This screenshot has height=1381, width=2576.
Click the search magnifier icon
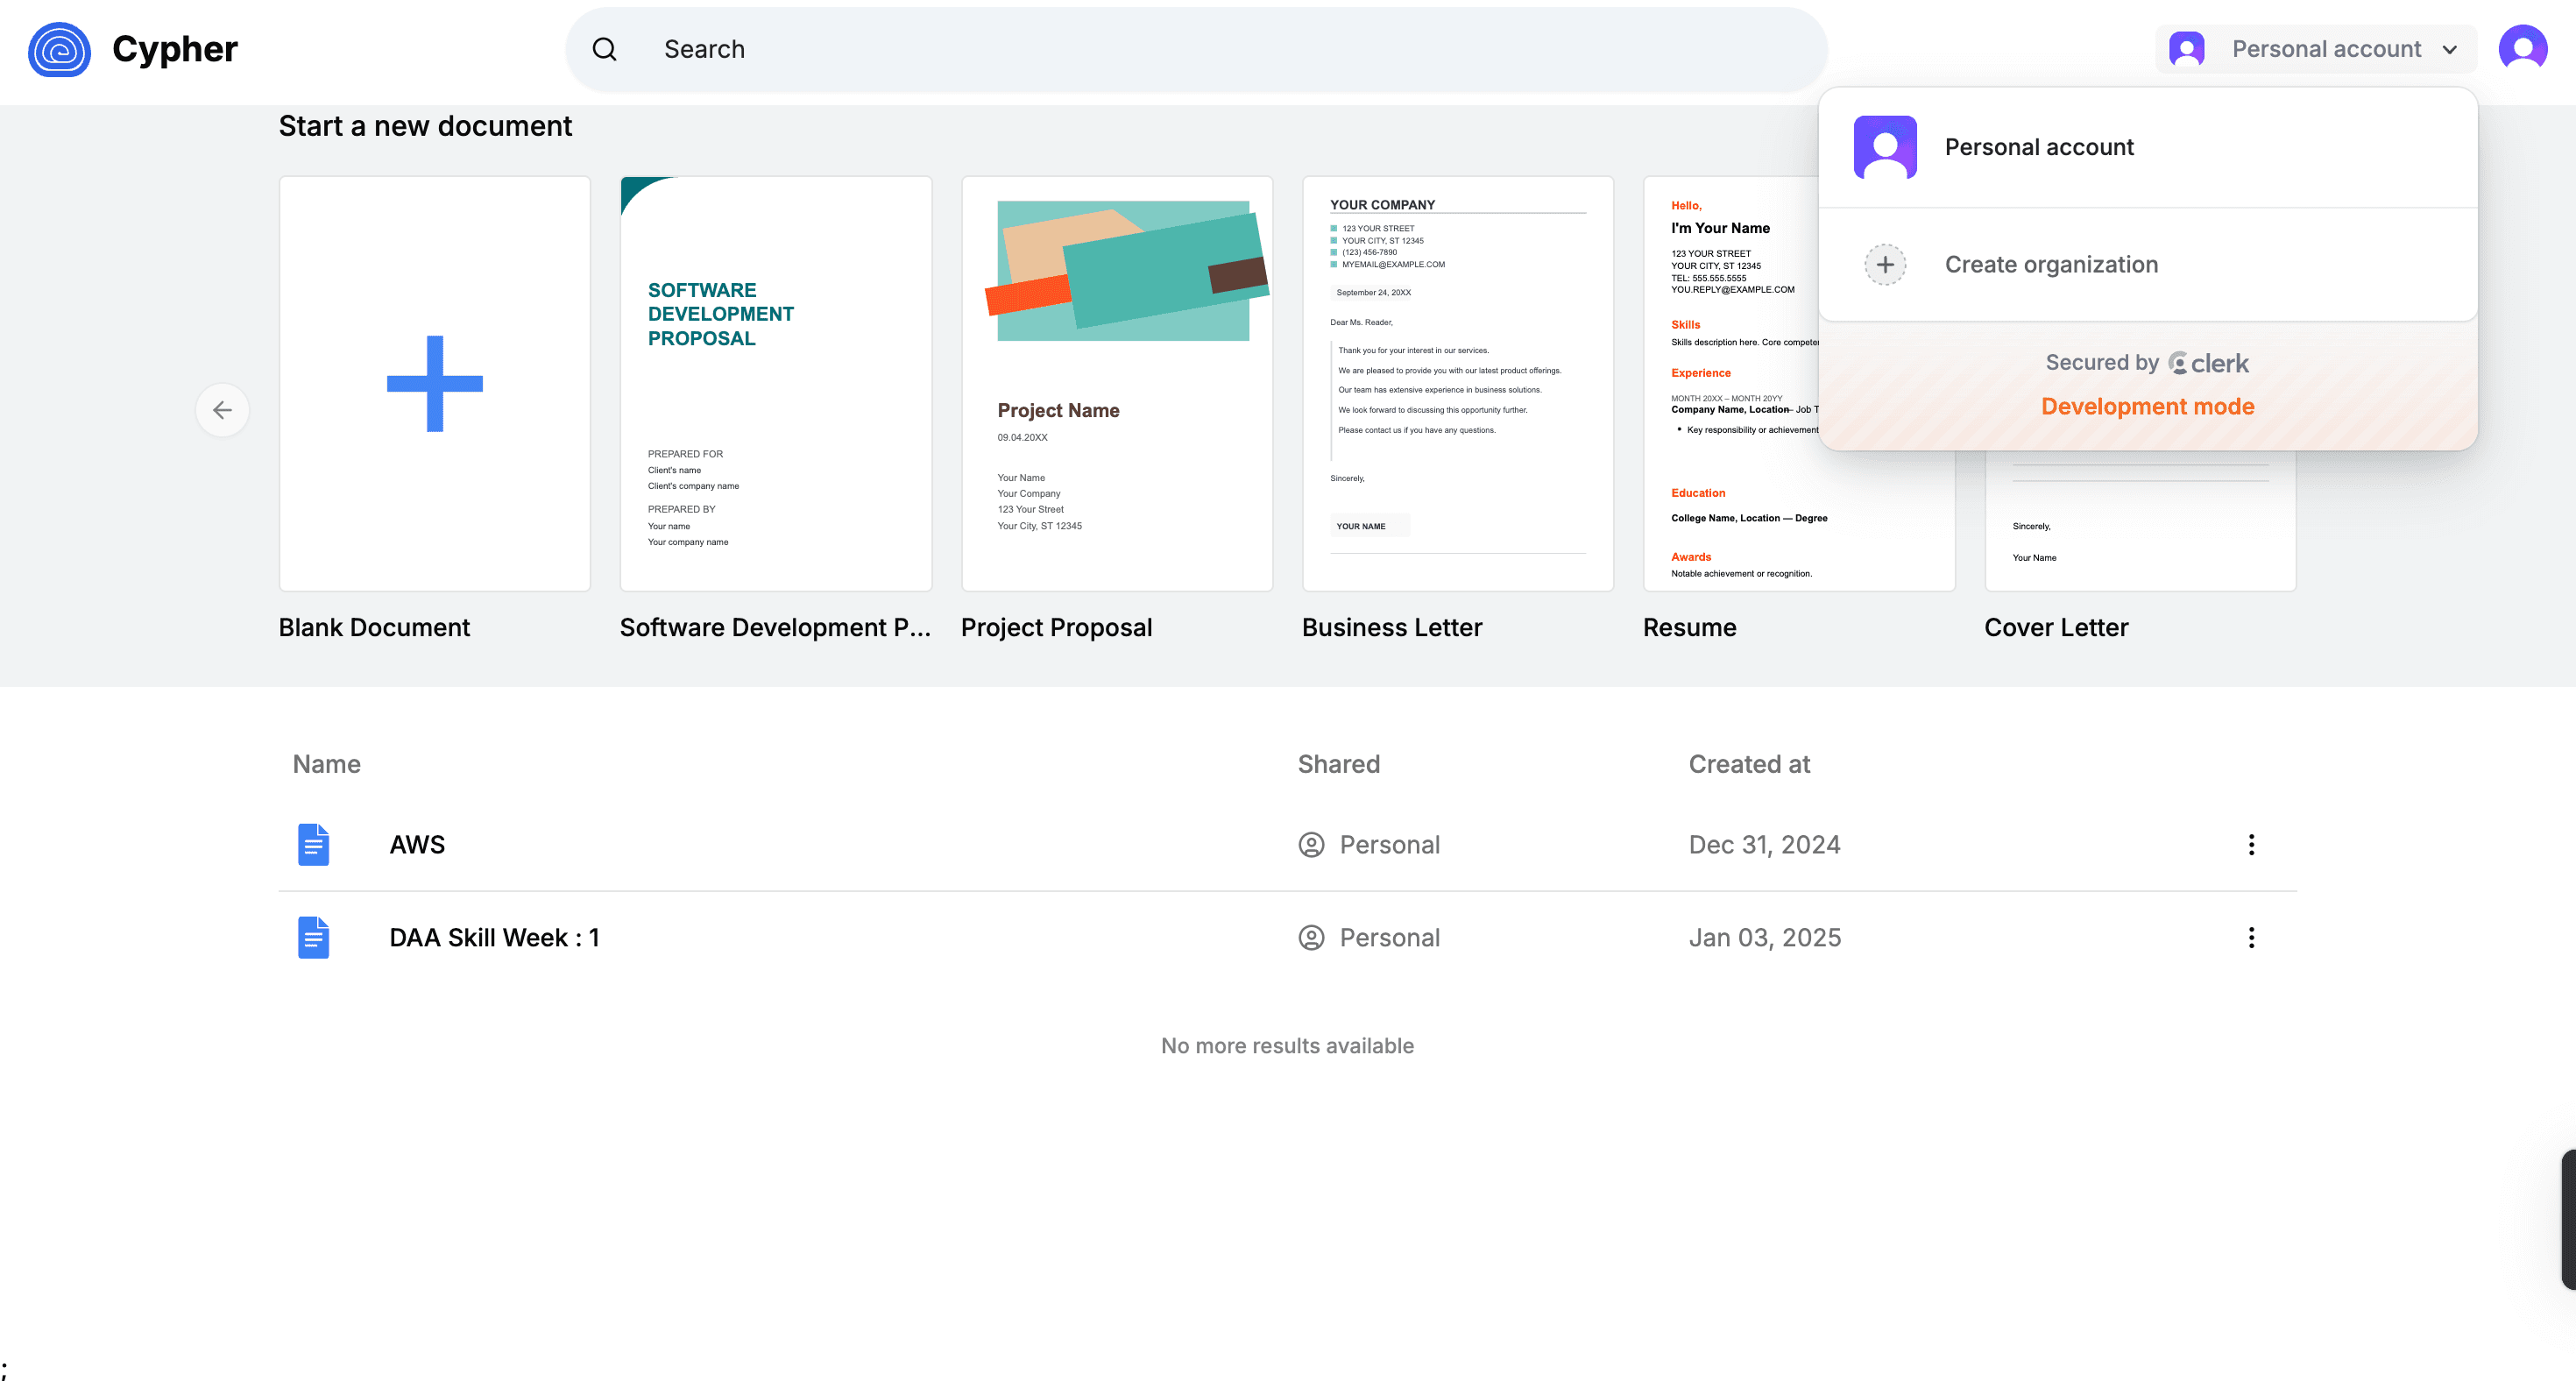[x=604, y=49]
